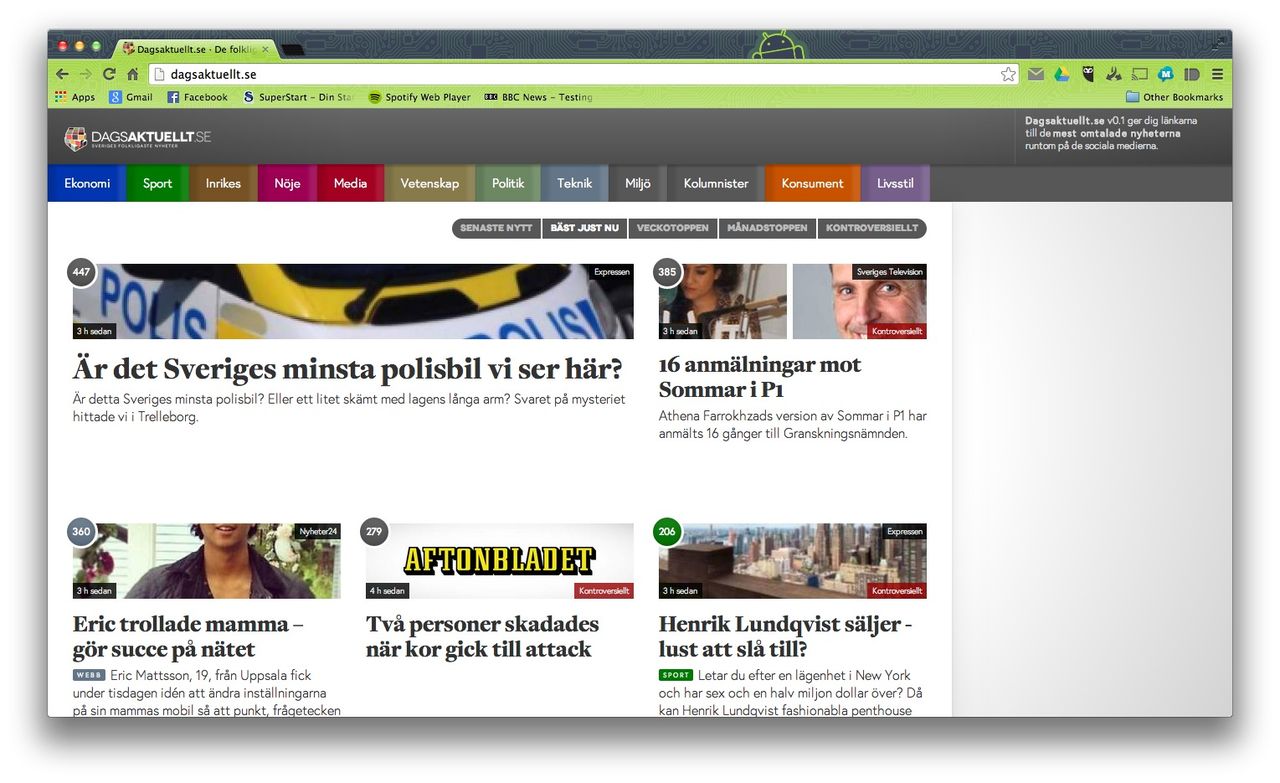Open the Aftonbladet article image
This screenshot has width=1280, height=783.
click(500, 561)
